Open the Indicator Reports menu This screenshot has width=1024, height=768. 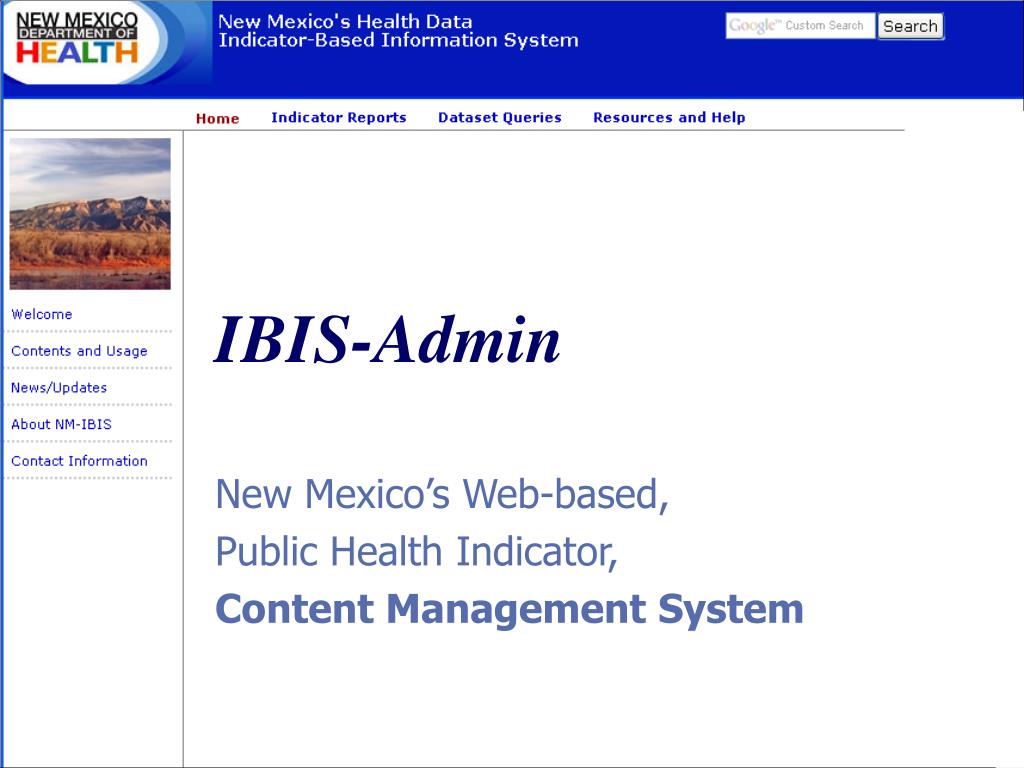(x=339, y=118)
